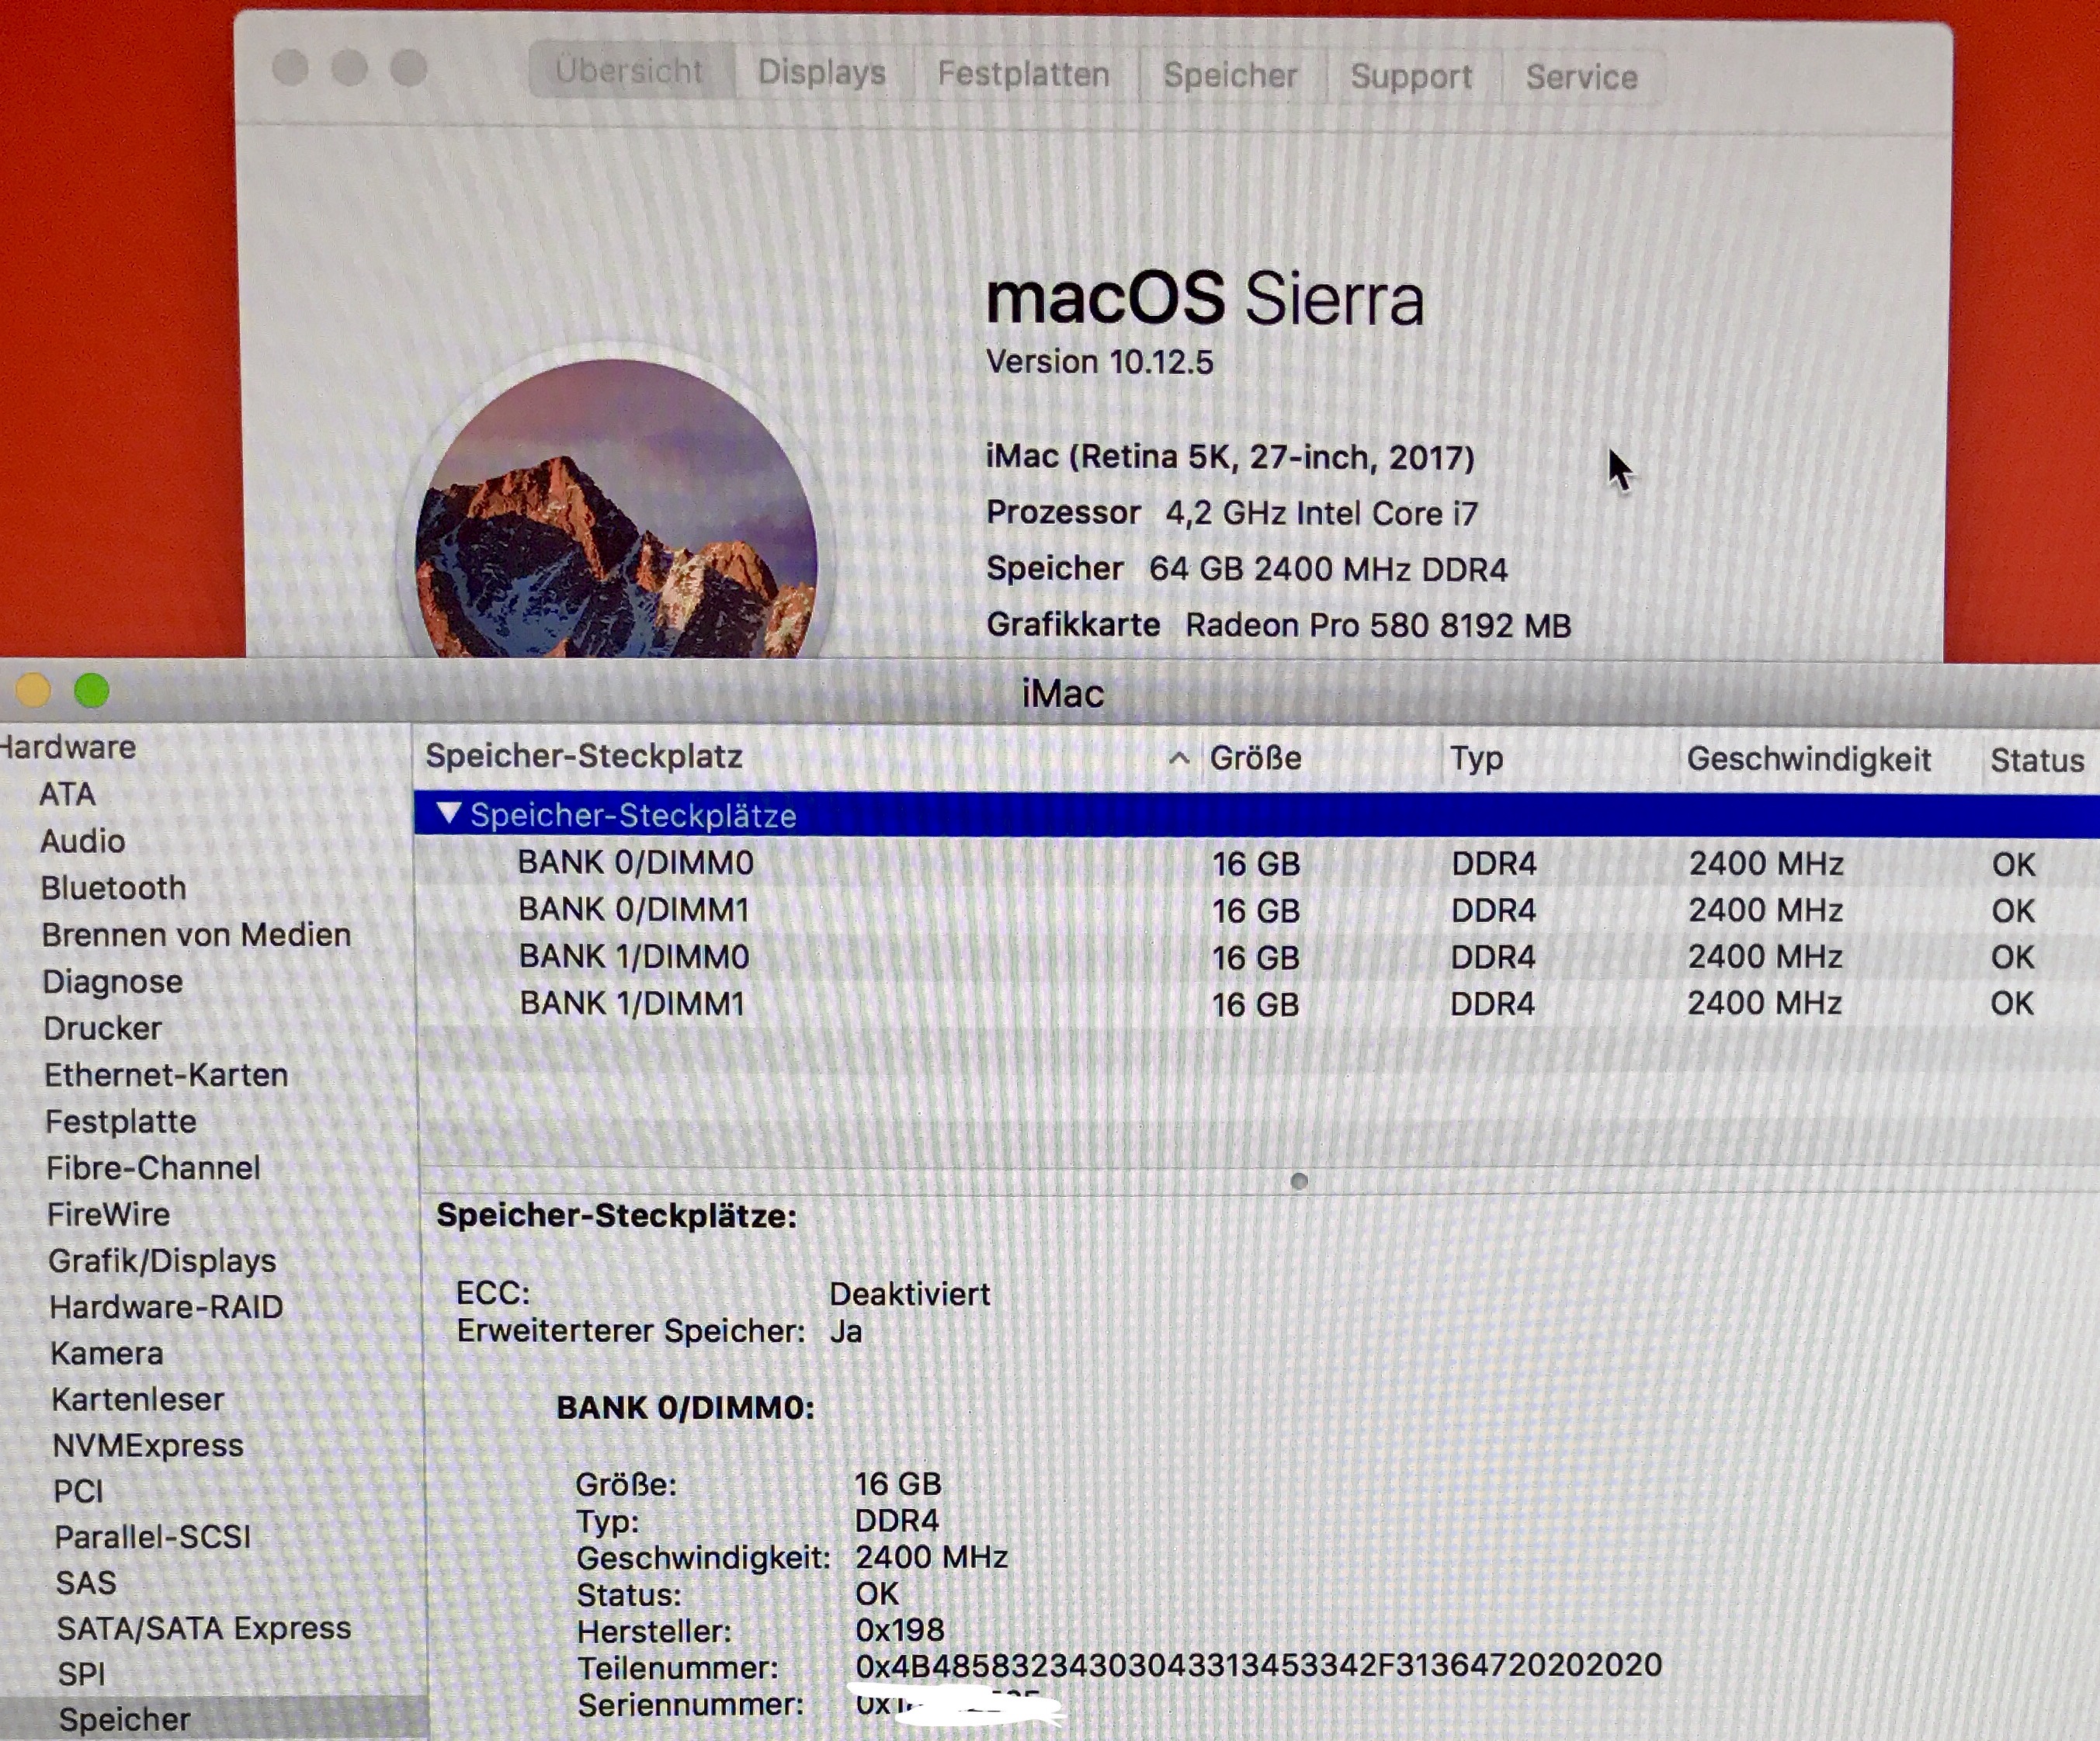Open Grafik/Displays in sidebar

162,1261
